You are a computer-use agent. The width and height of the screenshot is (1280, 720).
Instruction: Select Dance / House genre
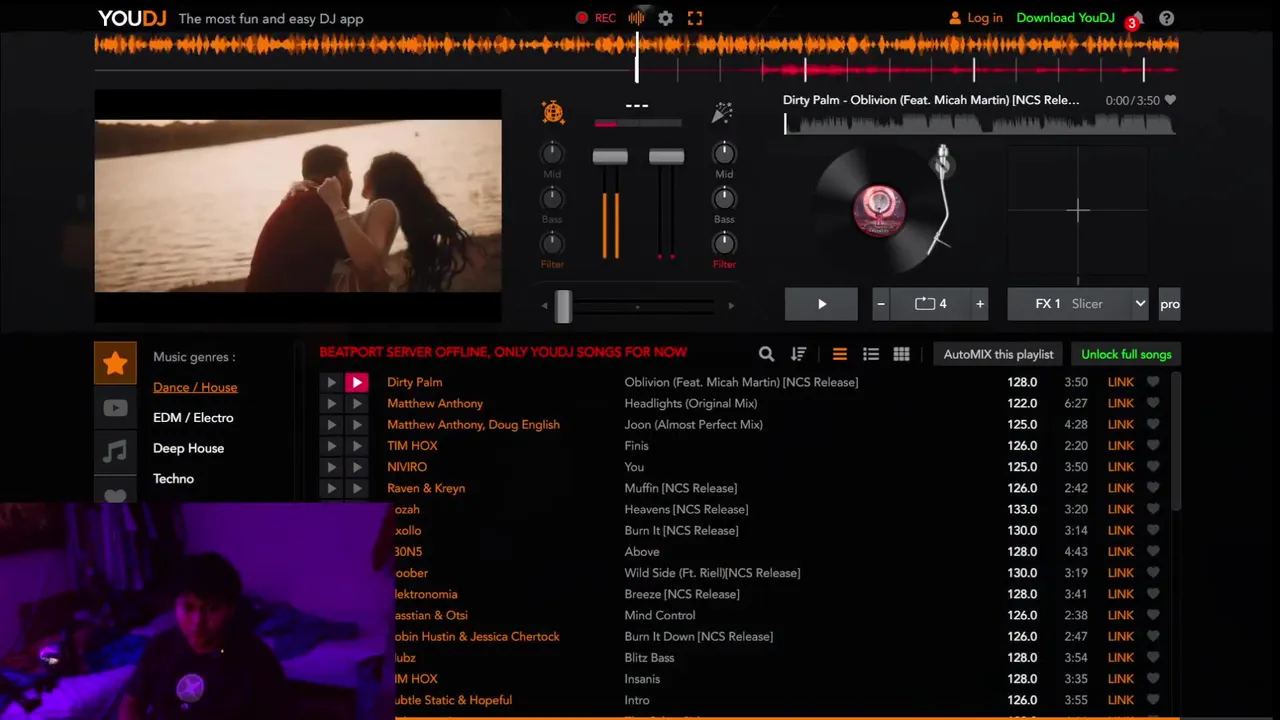[x=195, y=387]
